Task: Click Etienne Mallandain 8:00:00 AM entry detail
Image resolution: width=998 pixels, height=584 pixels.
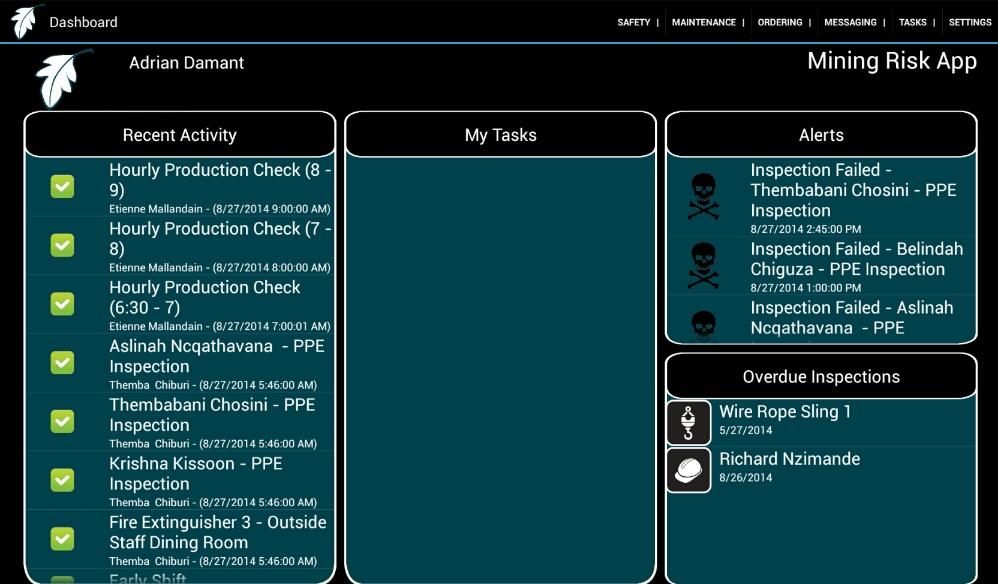Action: pos(220,268)
